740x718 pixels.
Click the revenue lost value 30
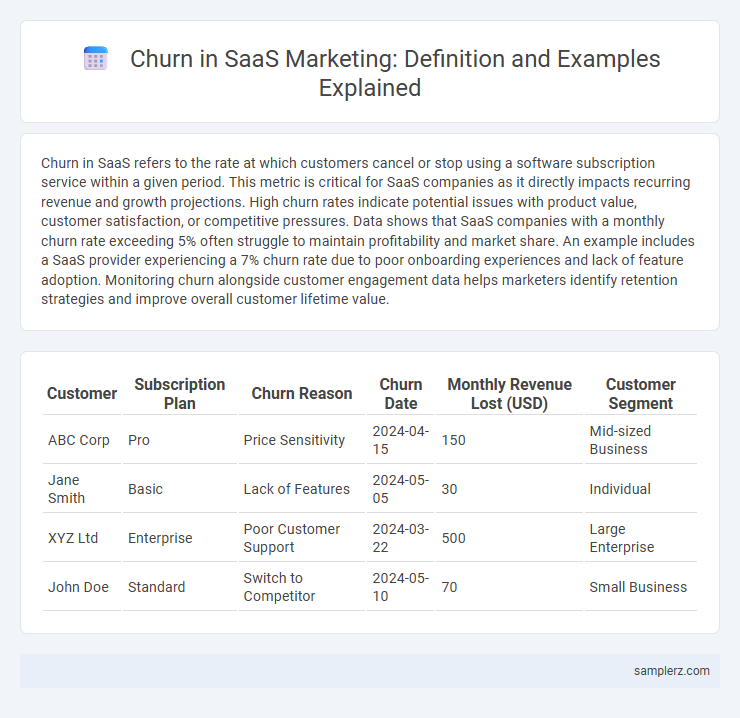click(449, 489)
